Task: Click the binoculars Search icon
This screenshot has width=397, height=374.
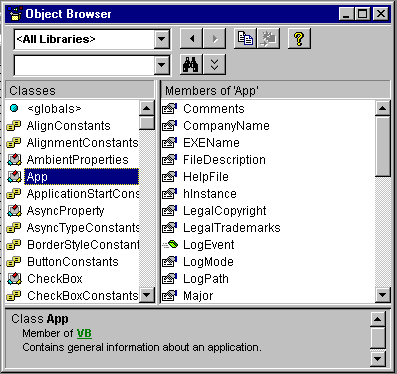Action: (191, 64)
